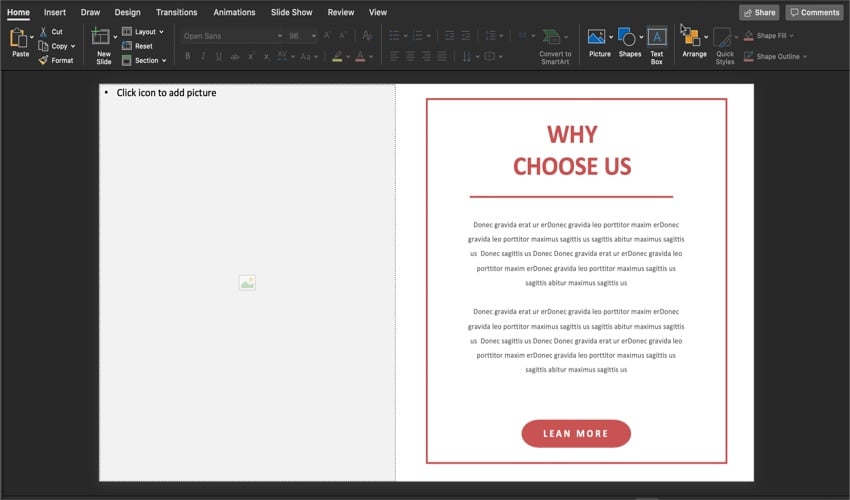Click the Cut scissors icon
The image size is (850, 500).
43,32
